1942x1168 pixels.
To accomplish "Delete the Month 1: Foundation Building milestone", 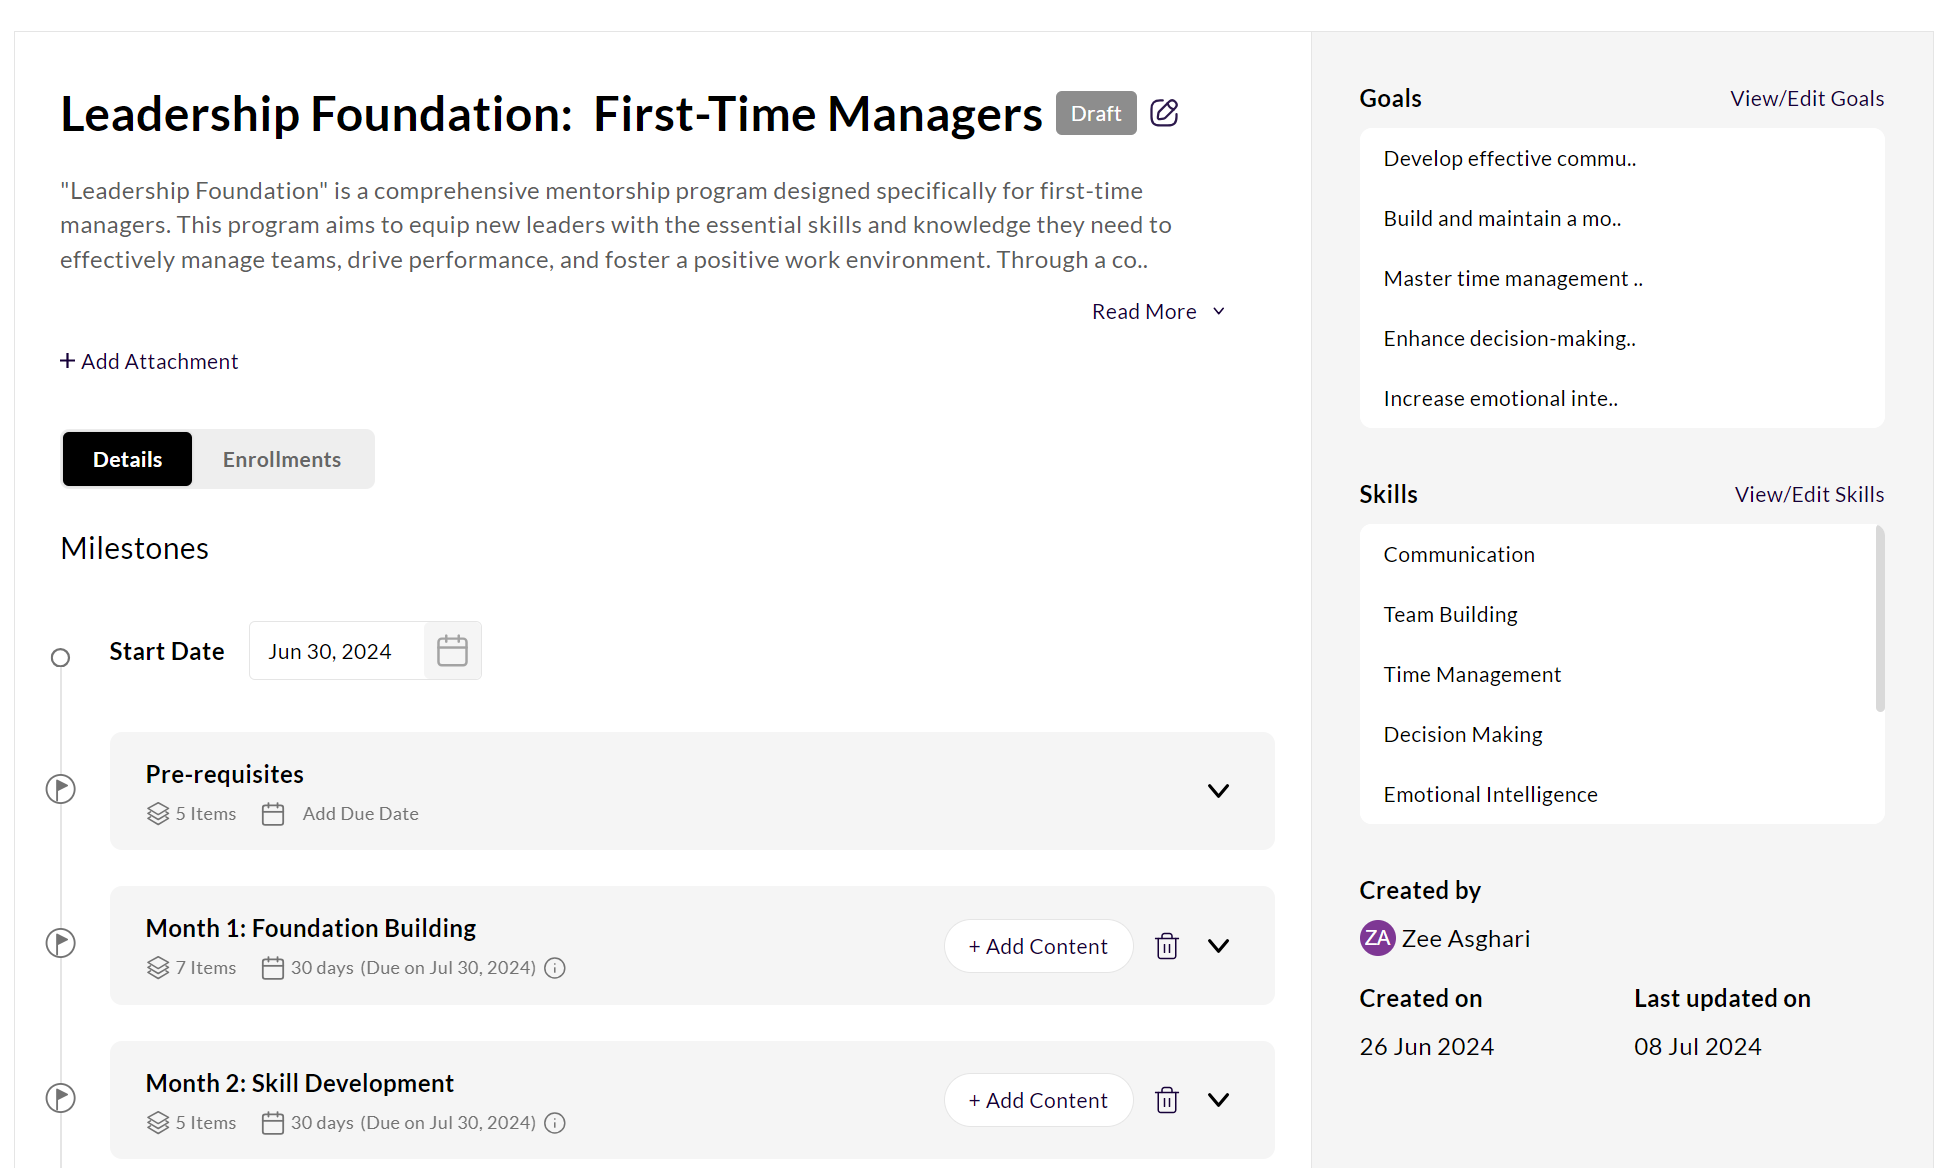I will 1166,946.
